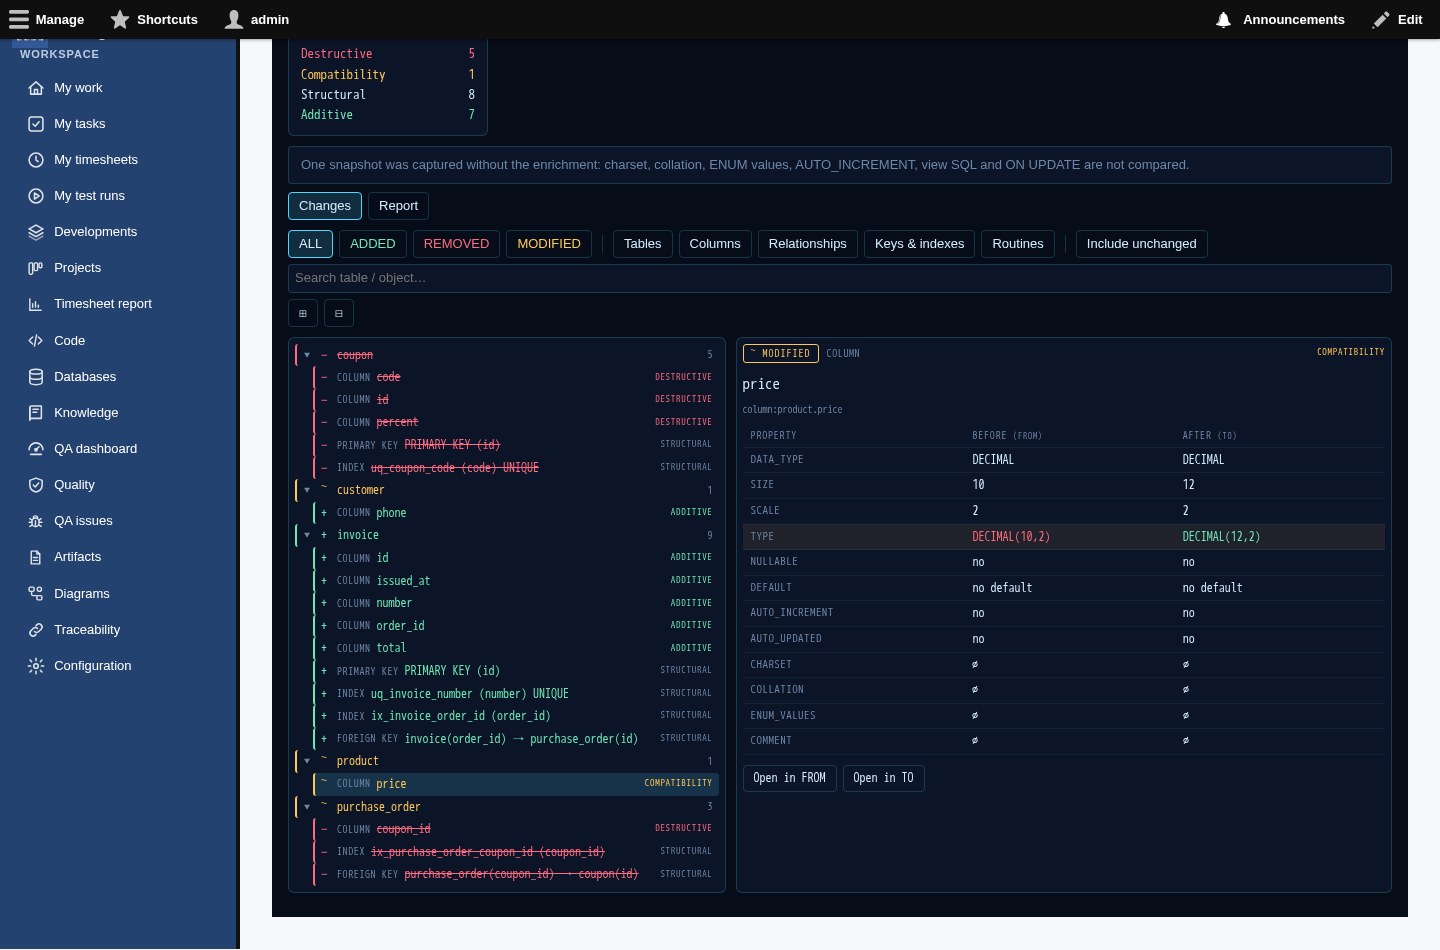This screenshot has height=950, width=1440.
Task: Select the customer phone column row
Action: click(x=516, y=513)
